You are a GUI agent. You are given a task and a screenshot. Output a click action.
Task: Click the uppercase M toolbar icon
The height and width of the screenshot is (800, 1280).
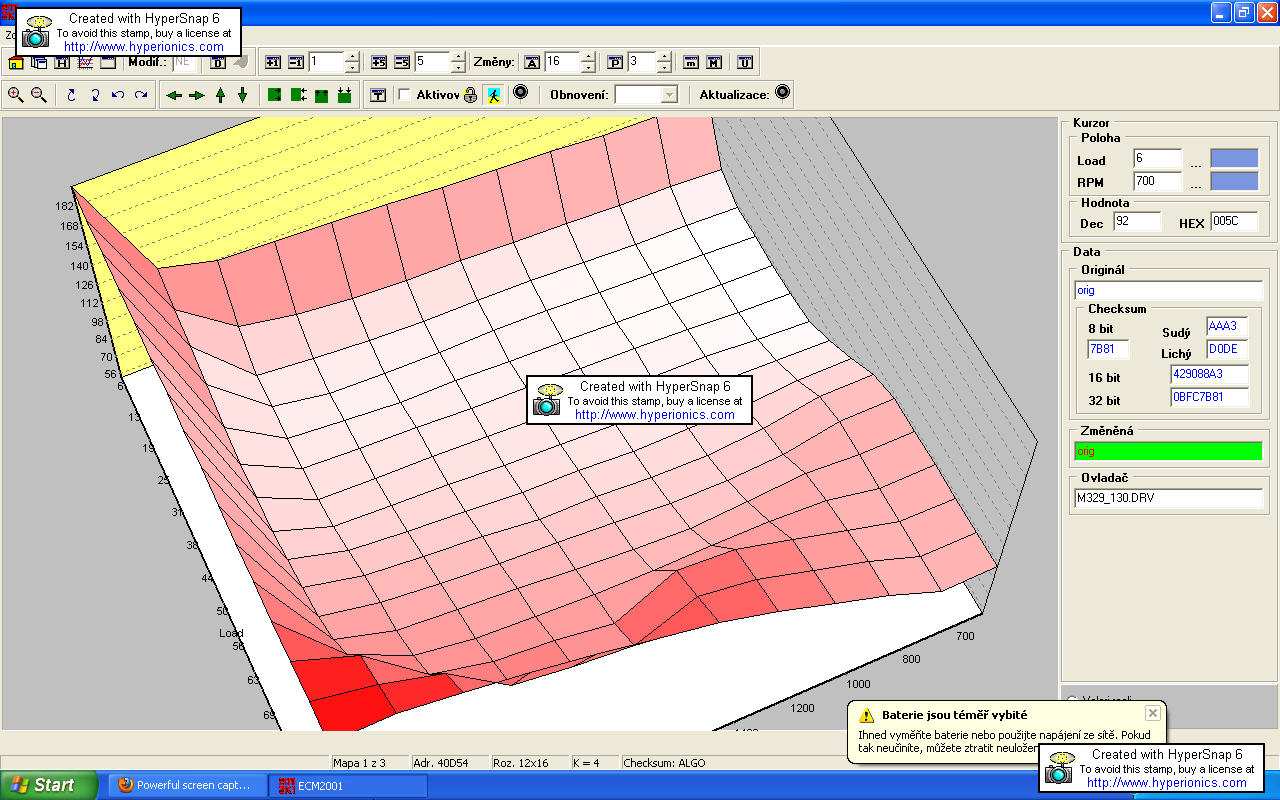[714, 62]
